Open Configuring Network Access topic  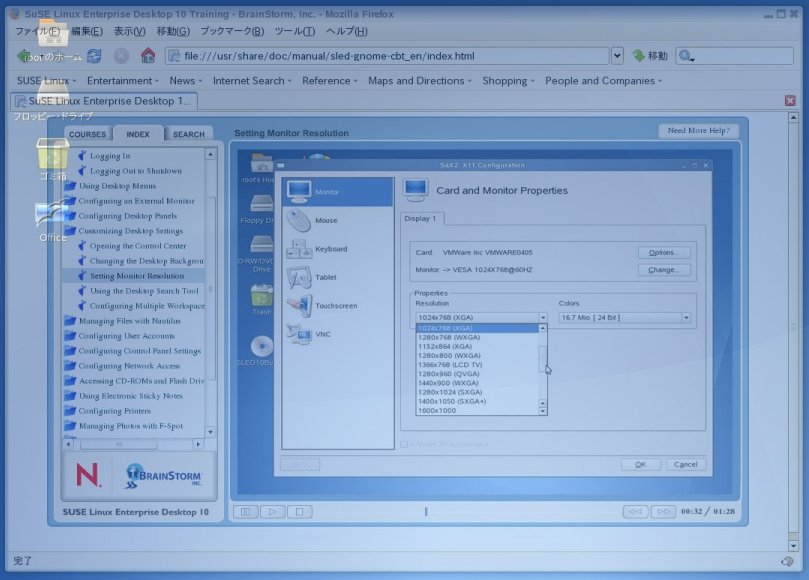pos(129,366)
